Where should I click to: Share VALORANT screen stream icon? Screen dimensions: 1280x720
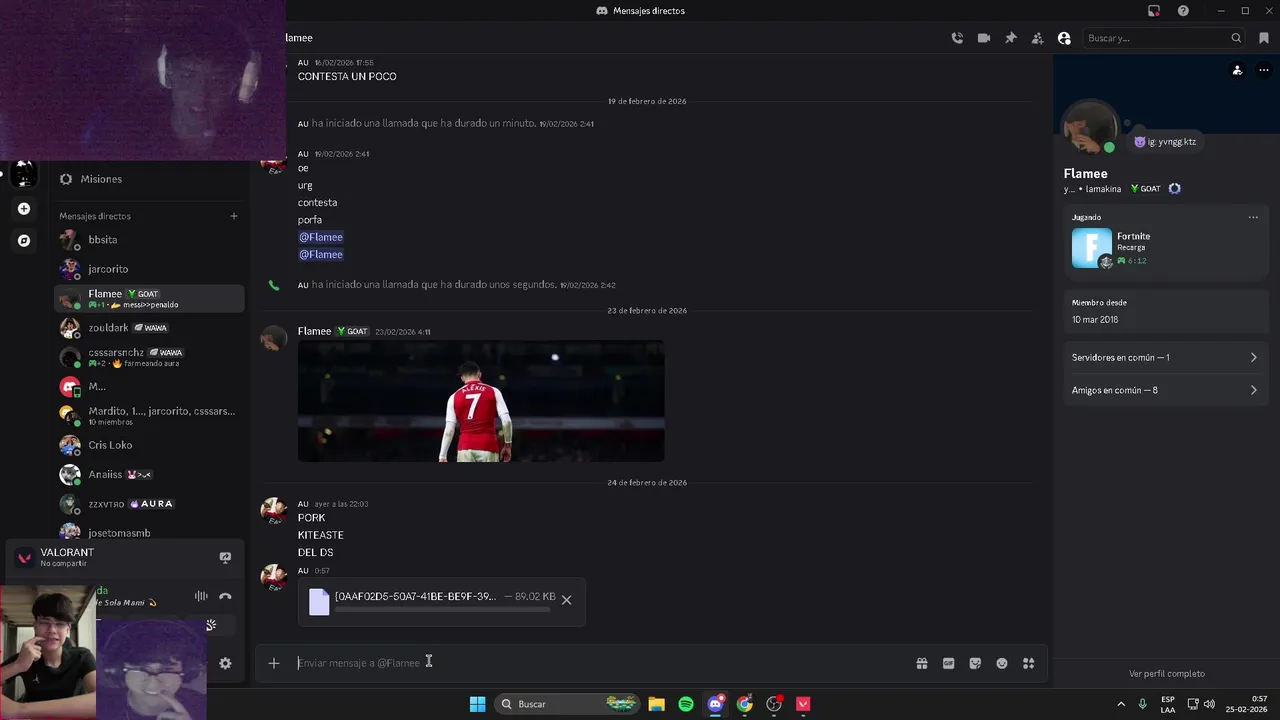coord(225,557)
